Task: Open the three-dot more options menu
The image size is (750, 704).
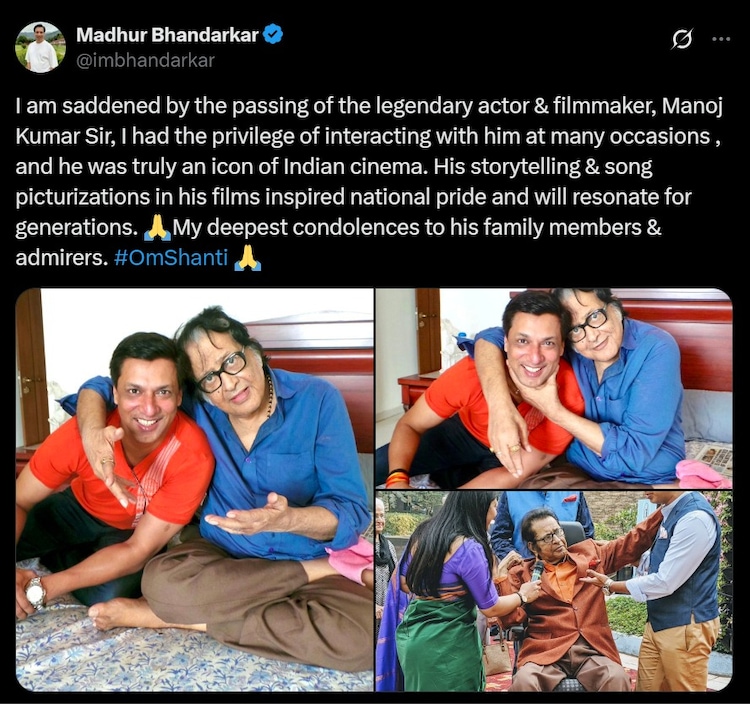Action: tap(721, 39)
